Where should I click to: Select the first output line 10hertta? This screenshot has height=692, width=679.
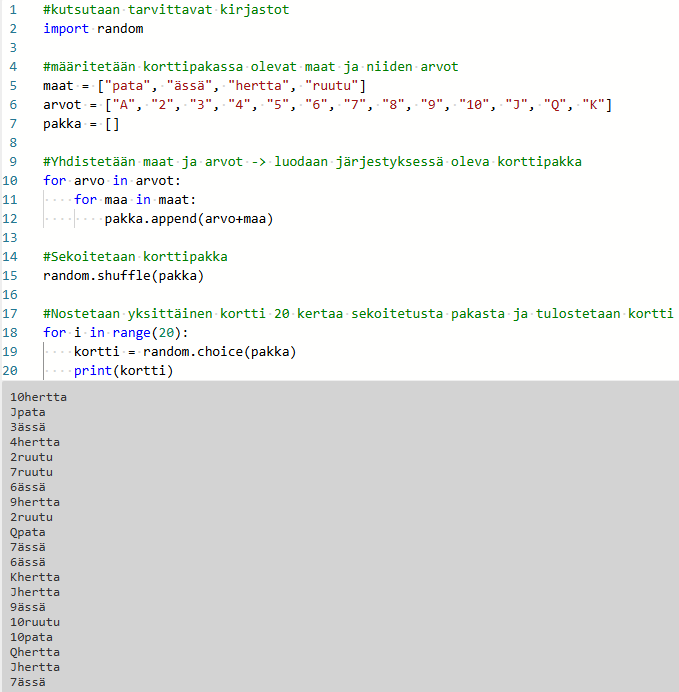coord(38,397)
